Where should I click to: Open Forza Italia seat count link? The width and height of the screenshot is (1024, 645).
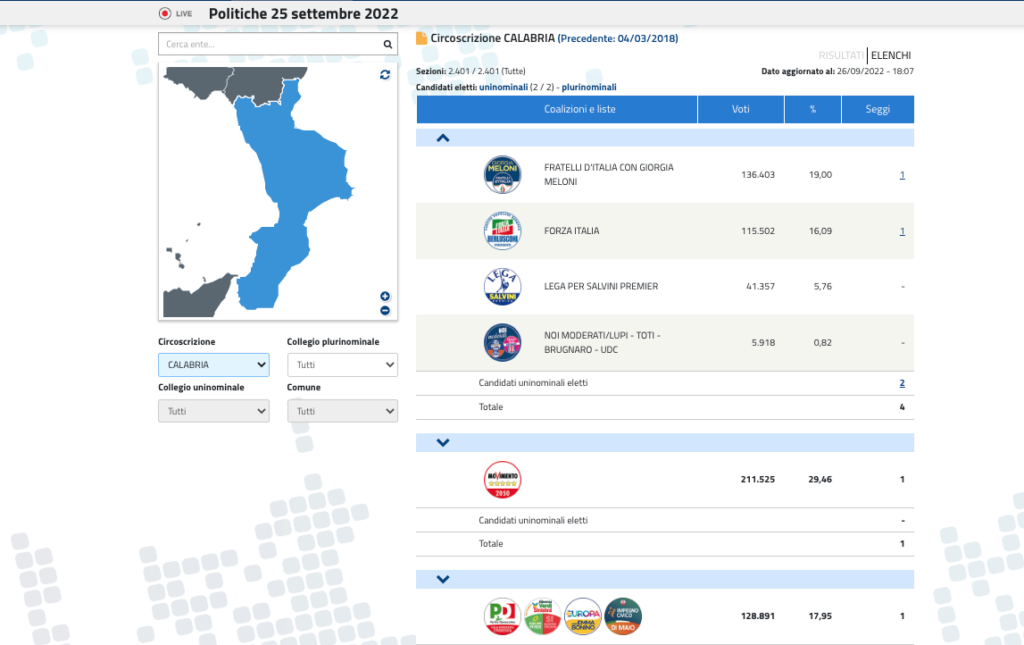903,231
